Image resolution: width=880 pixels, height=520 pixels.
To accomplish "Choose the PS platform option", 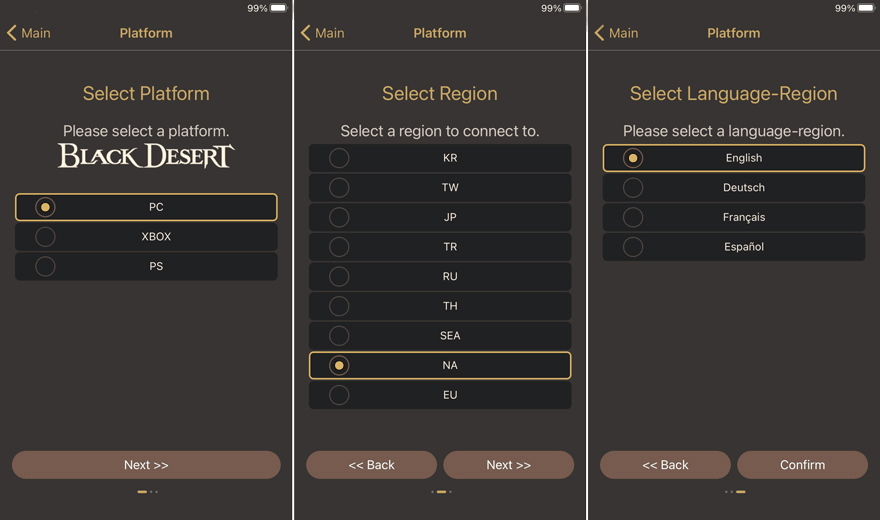I will 146,266.
